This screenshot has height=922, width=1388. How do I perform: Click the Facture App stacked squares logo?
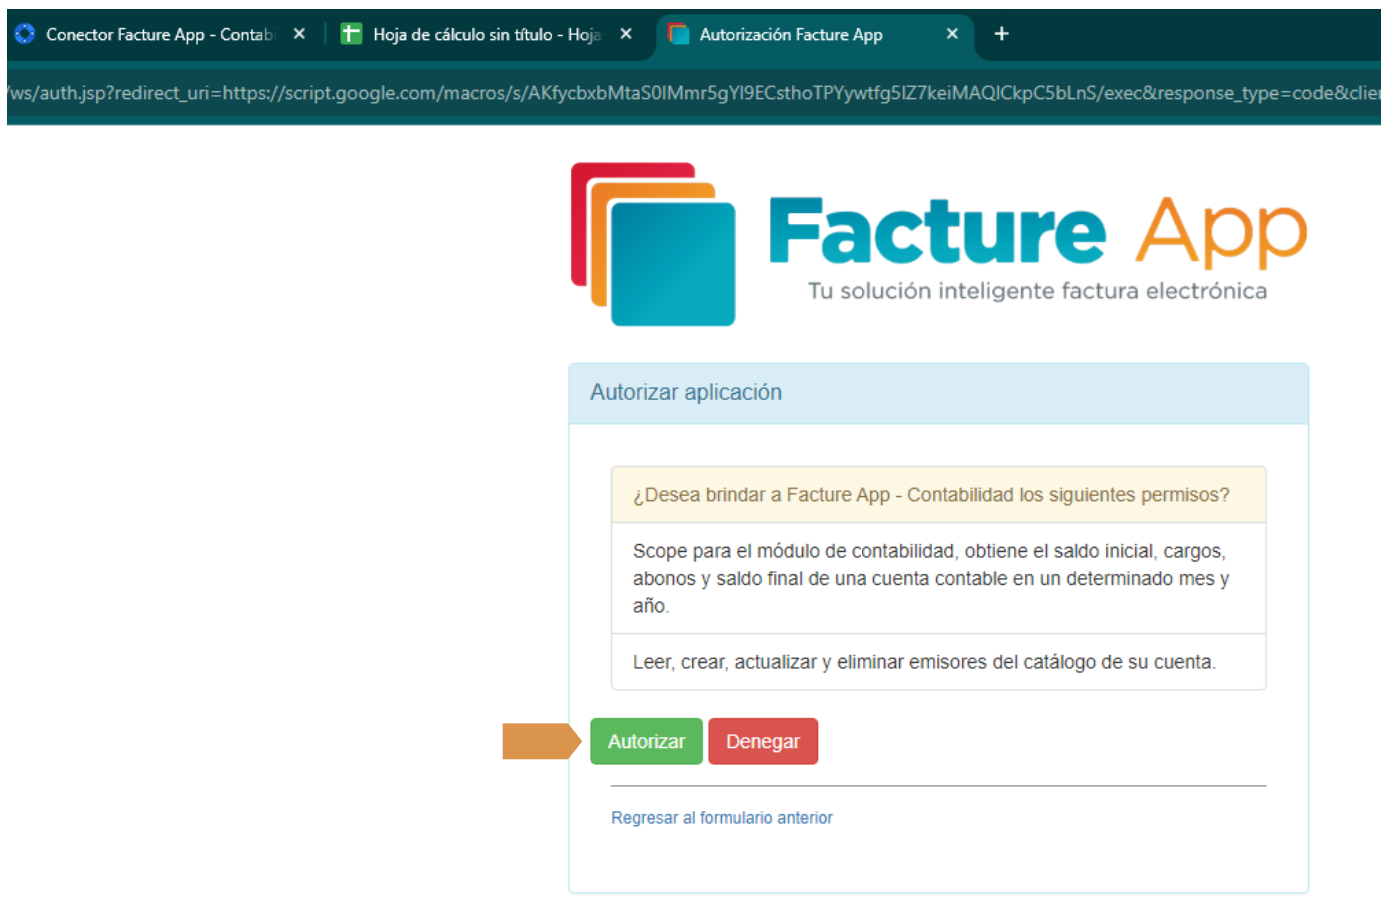(653, 245)
